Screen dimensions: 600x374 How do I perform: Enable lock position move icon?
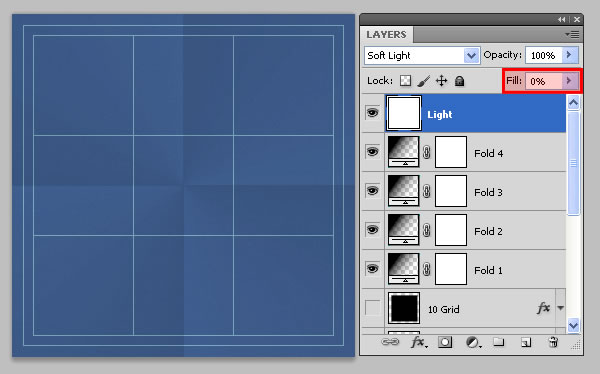click(441, 81)
